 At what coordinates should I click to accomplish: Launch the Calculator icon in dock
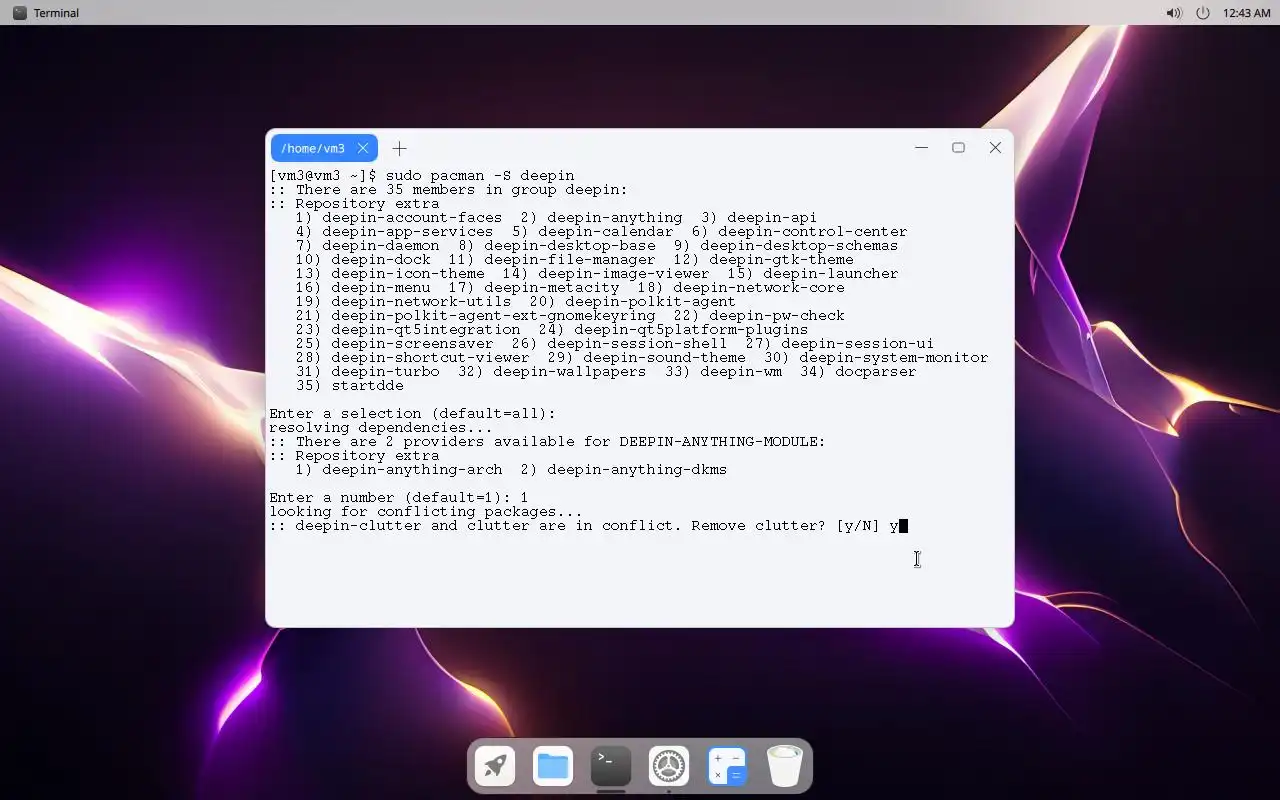[727, 767]
